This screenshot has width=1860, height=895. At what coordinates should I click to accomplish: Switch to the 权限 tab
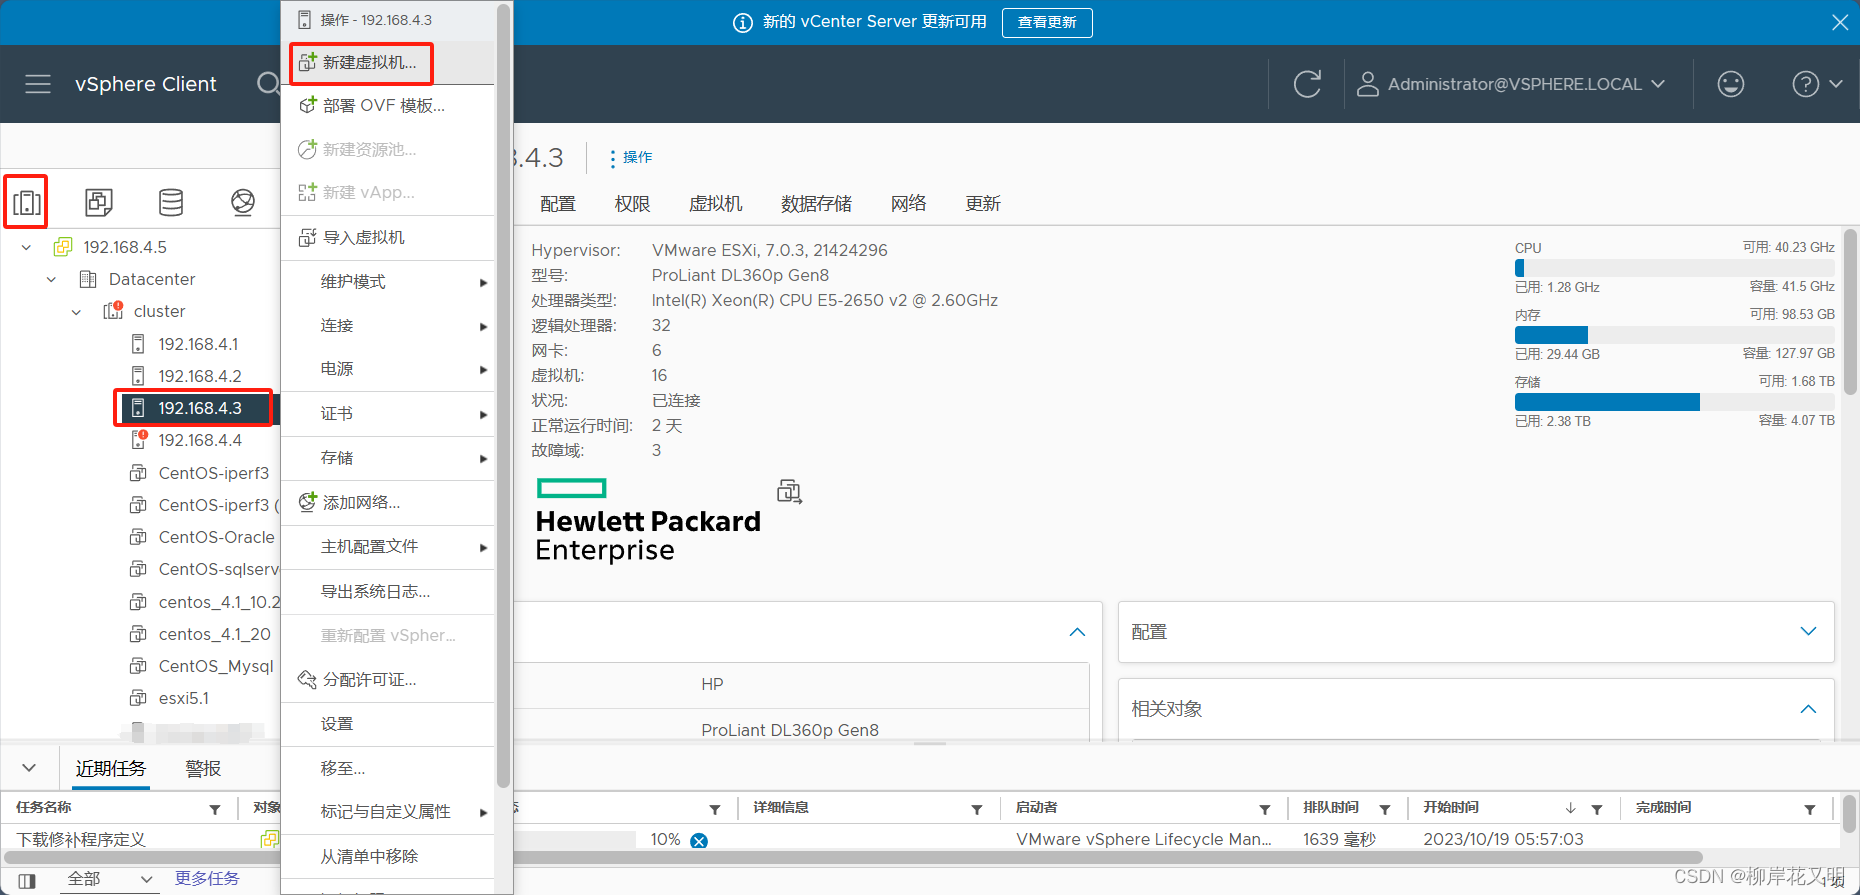pyautogui.click(x=632, y=204)
